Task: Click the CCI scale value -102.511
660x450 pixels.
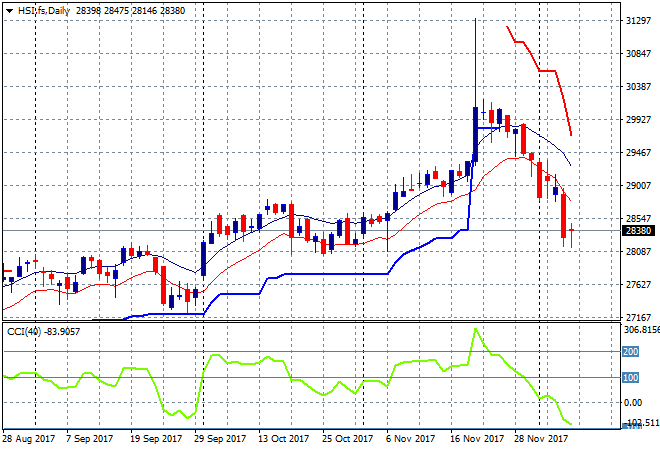Action: [x=642, y=422]
